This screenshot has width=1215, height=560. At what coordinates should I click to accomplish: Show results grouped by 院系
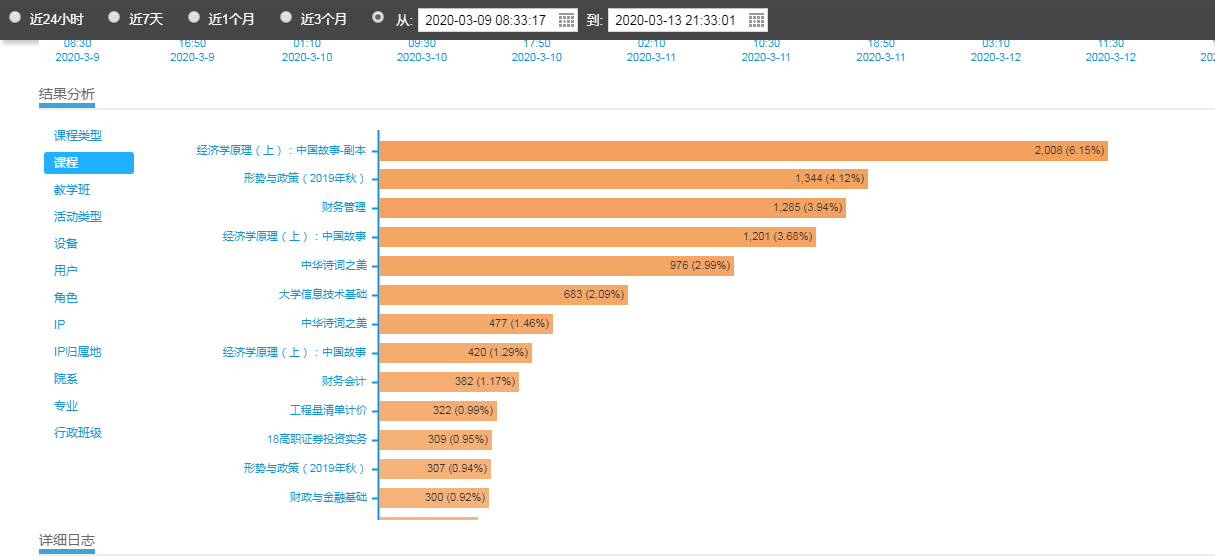66,378
